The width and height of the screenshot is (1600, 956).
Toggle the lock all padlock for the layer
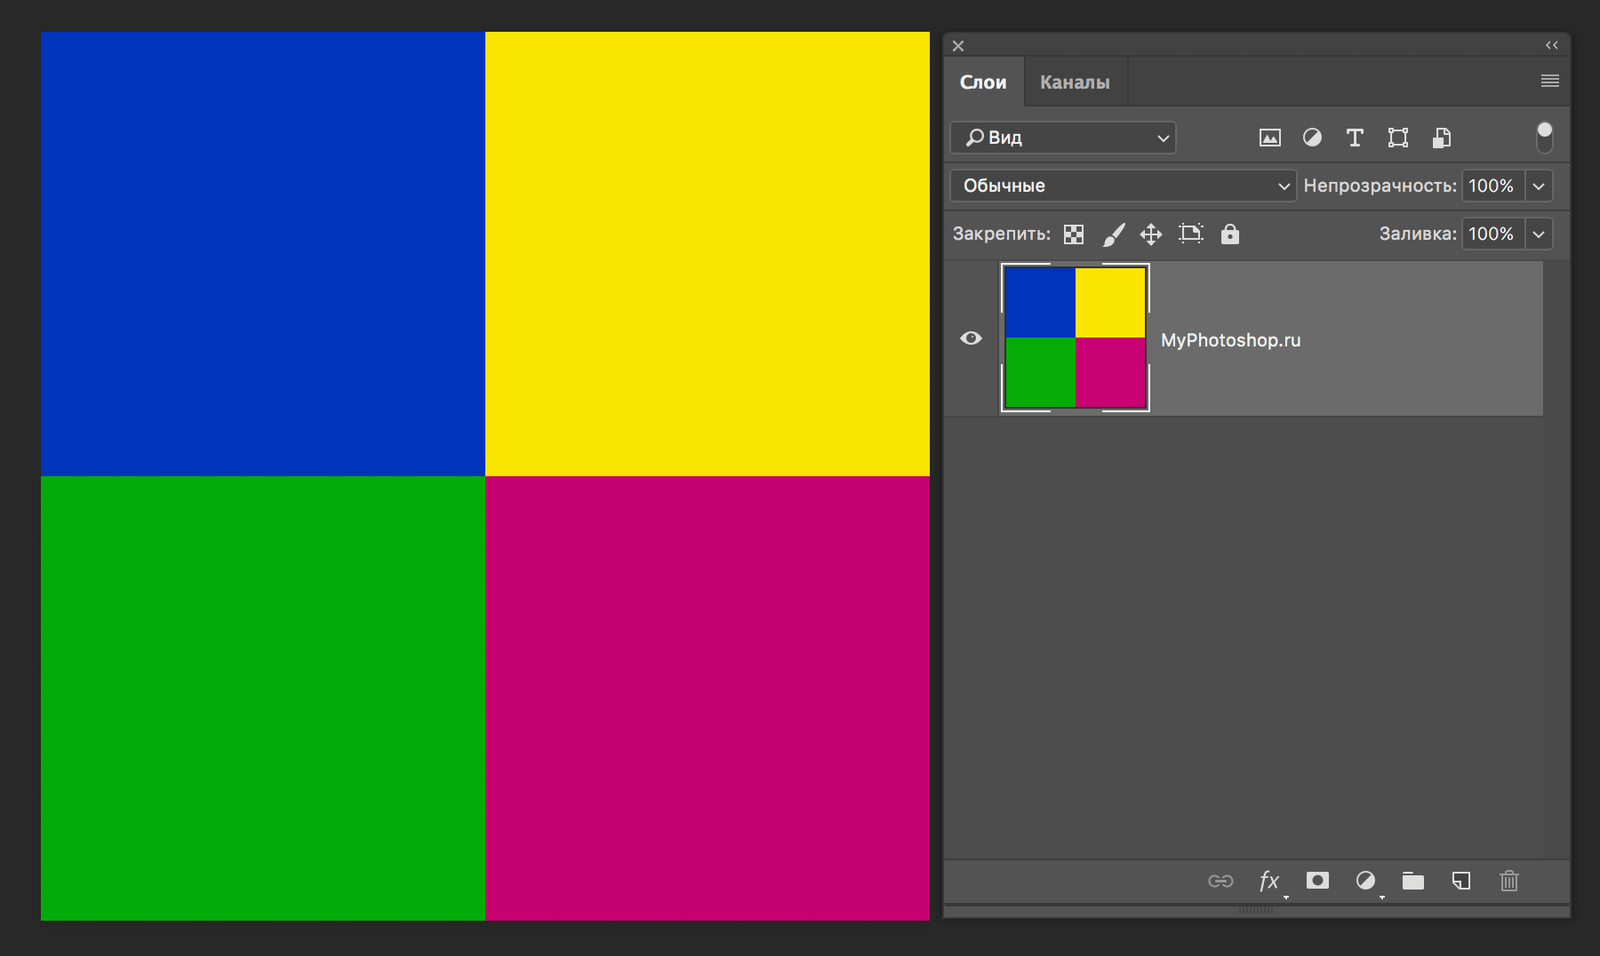pos(1230,233)
